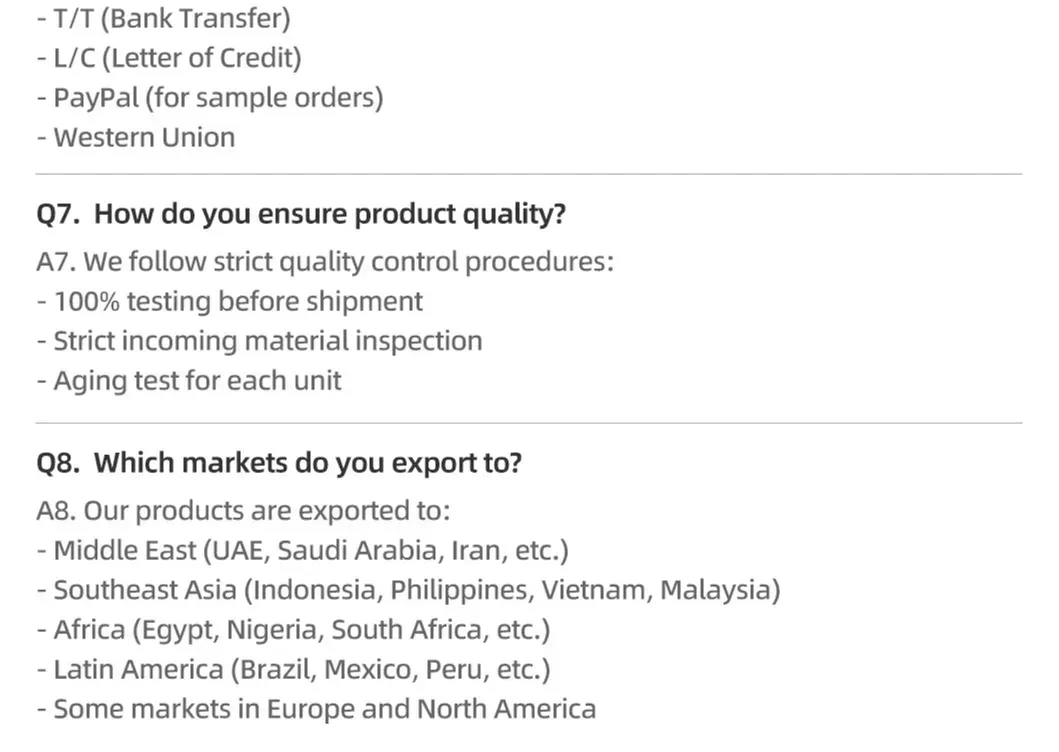Click the 100% testing before shipment item
This screenshot has width=1059, height=752.
pos(230,301)
